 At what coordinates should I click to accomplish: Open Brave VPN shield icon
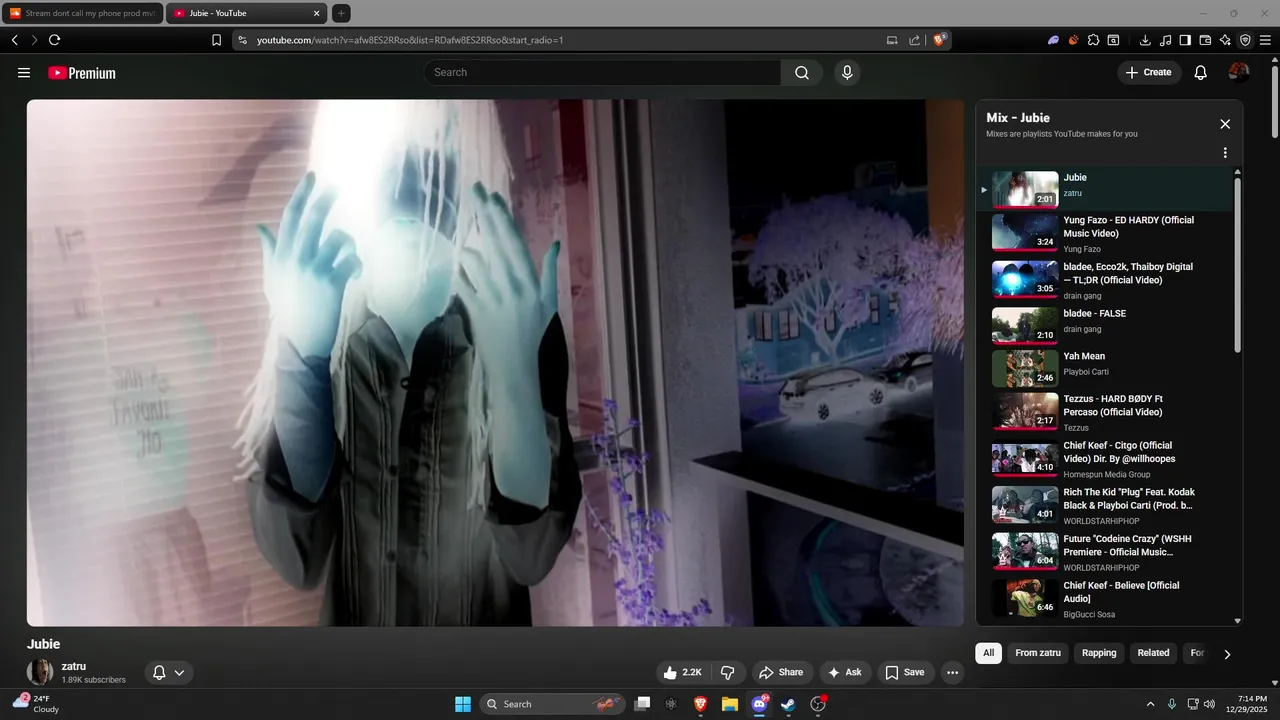click(x=1245, y=40)
